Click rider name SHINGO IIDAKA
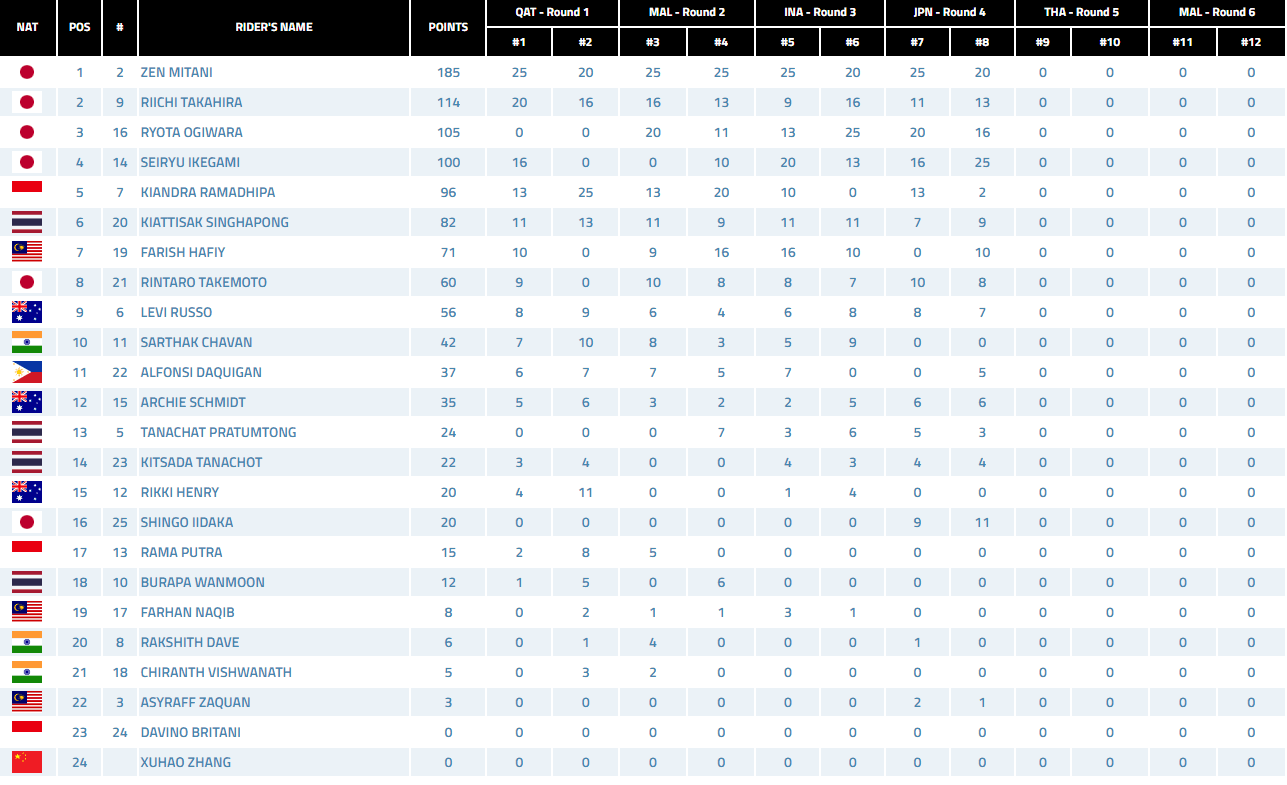 (187, 522)
